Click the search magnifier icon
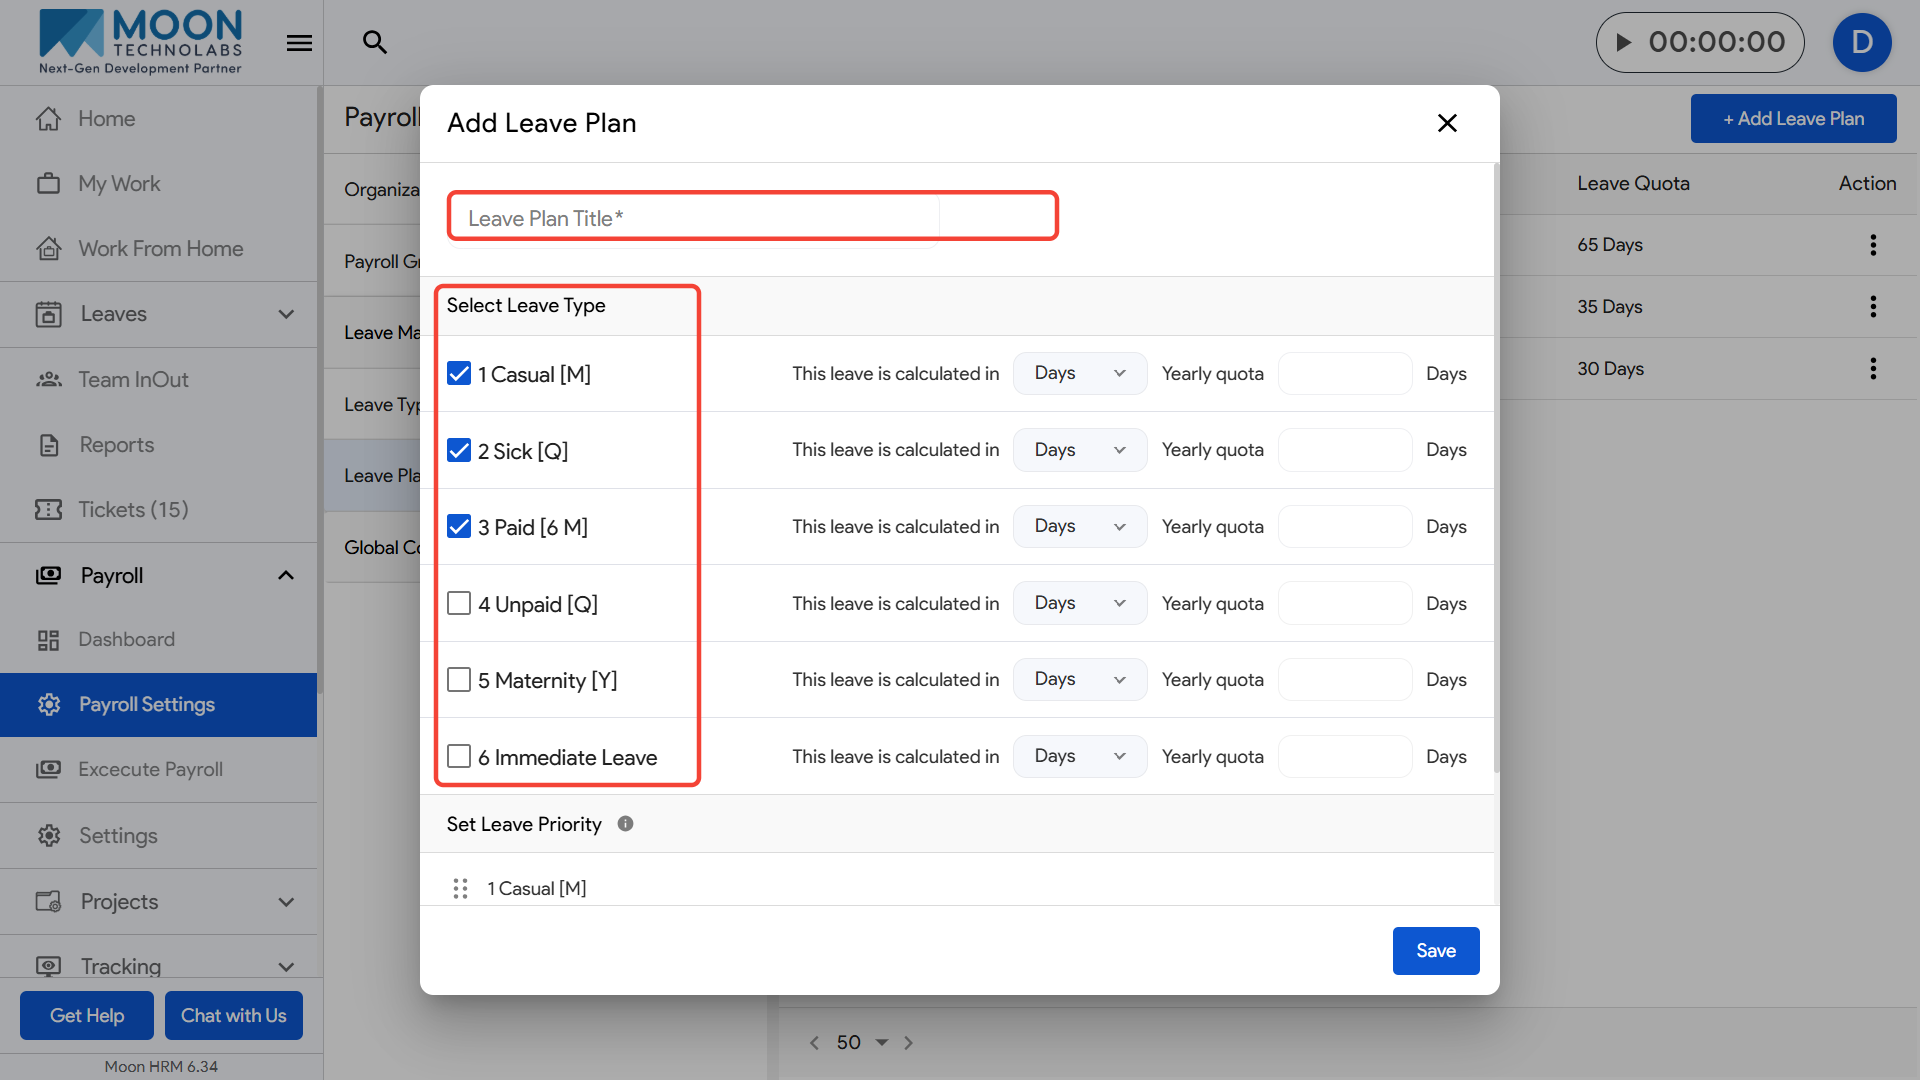 375,42
